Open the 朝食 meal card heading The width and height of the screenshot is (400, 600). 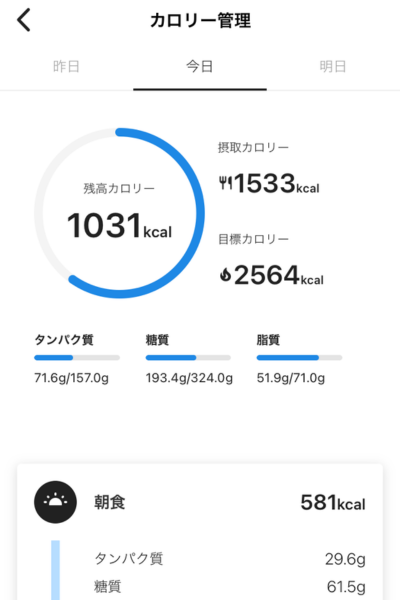pyautogui.click(x=110, y=502)
